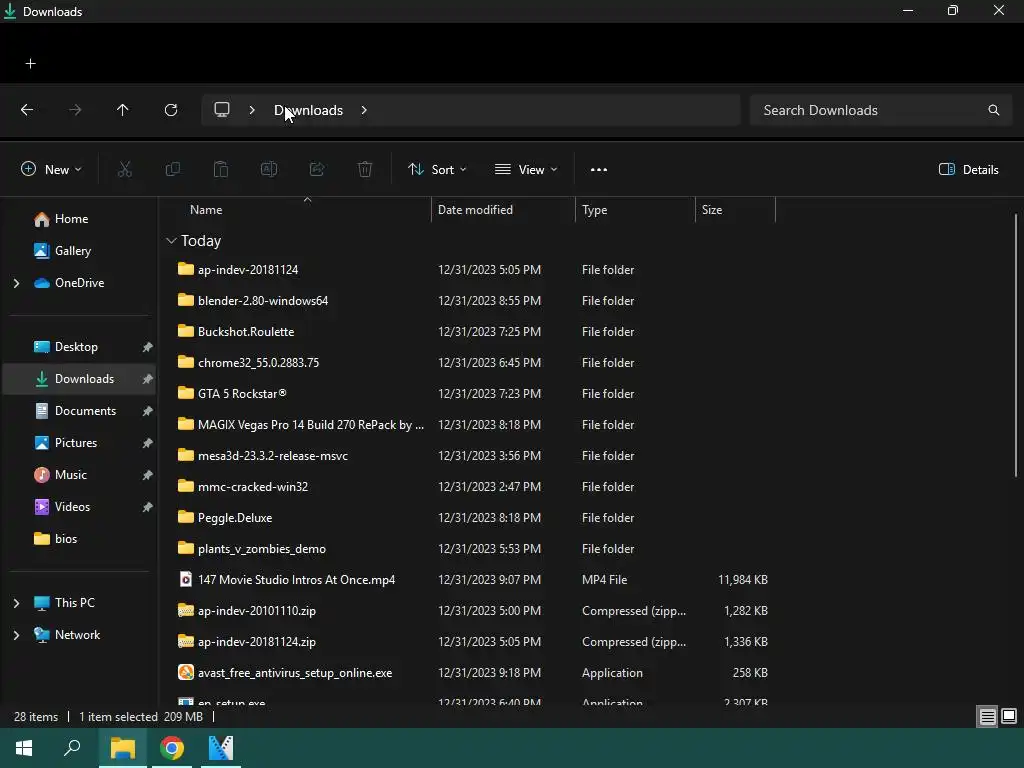Image resolution: width=1024 pixels, height=768 pixels.
Task: Click the vertical scrollbar in file list
Action: click(x=1016, y=345)
